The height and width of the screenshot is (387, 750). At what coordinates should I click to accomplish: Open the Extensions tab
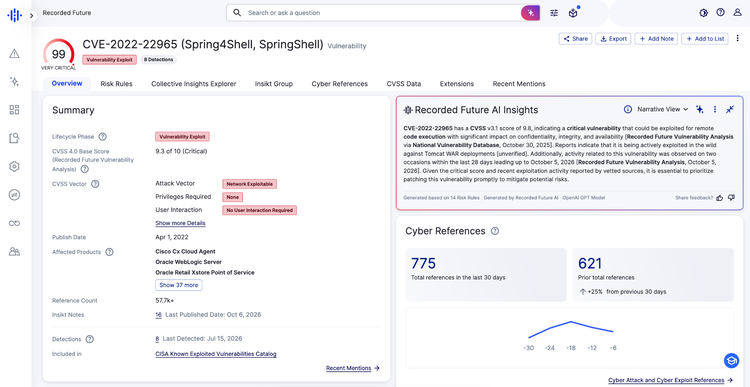(457, 84)
